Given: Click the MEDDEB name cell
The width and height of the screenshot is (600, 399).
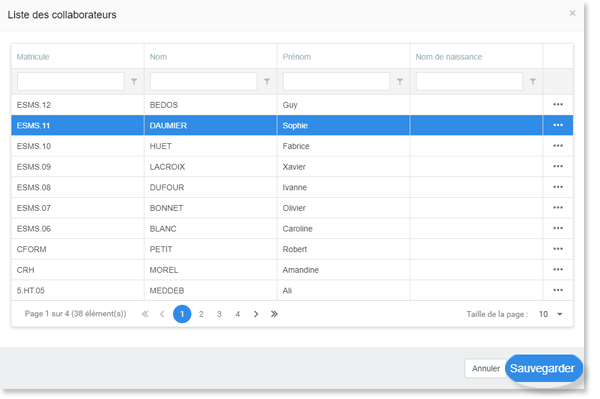Looking at the screenshot, I should 210,291.
